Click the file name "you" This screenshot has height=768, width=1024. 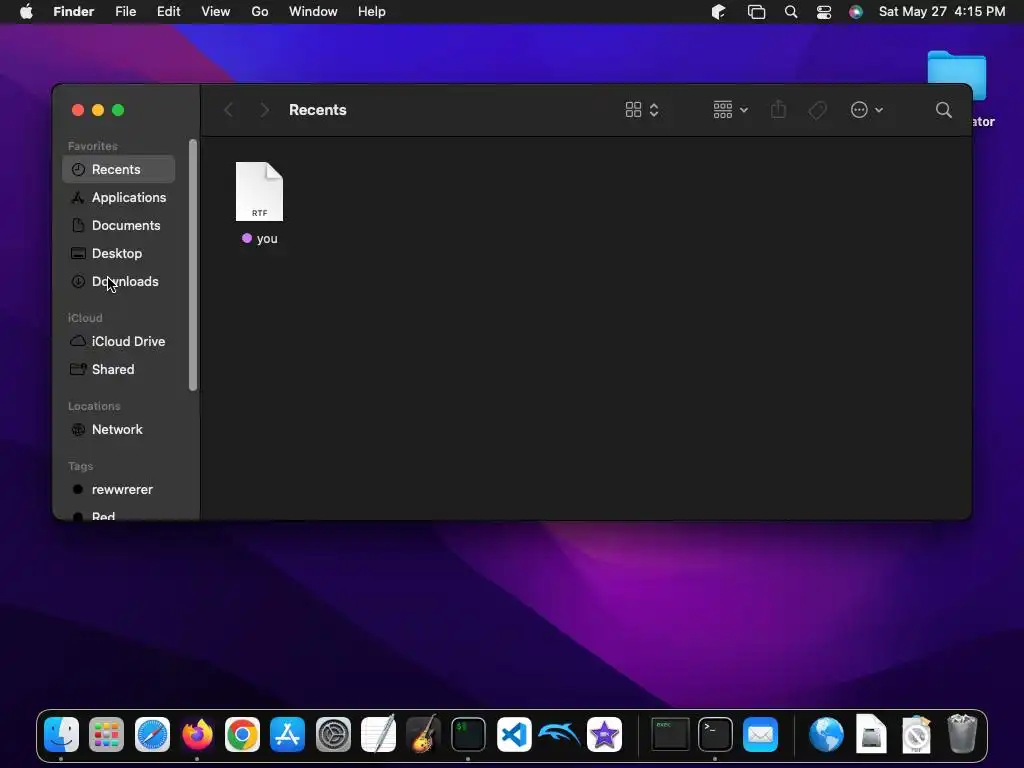point(267,238)
